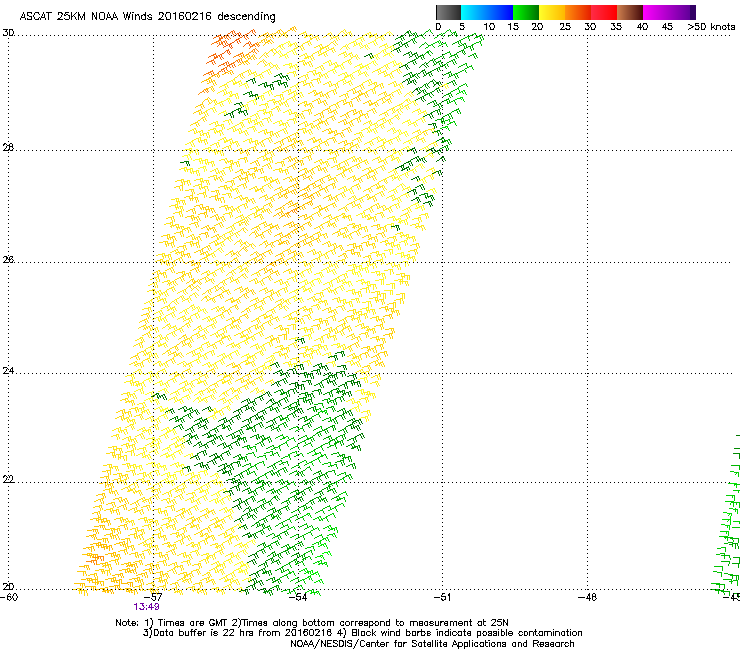Click the note 'Times are GMT' line
The width and height of the screenshot is (740, 650).
tap(311, 623)
